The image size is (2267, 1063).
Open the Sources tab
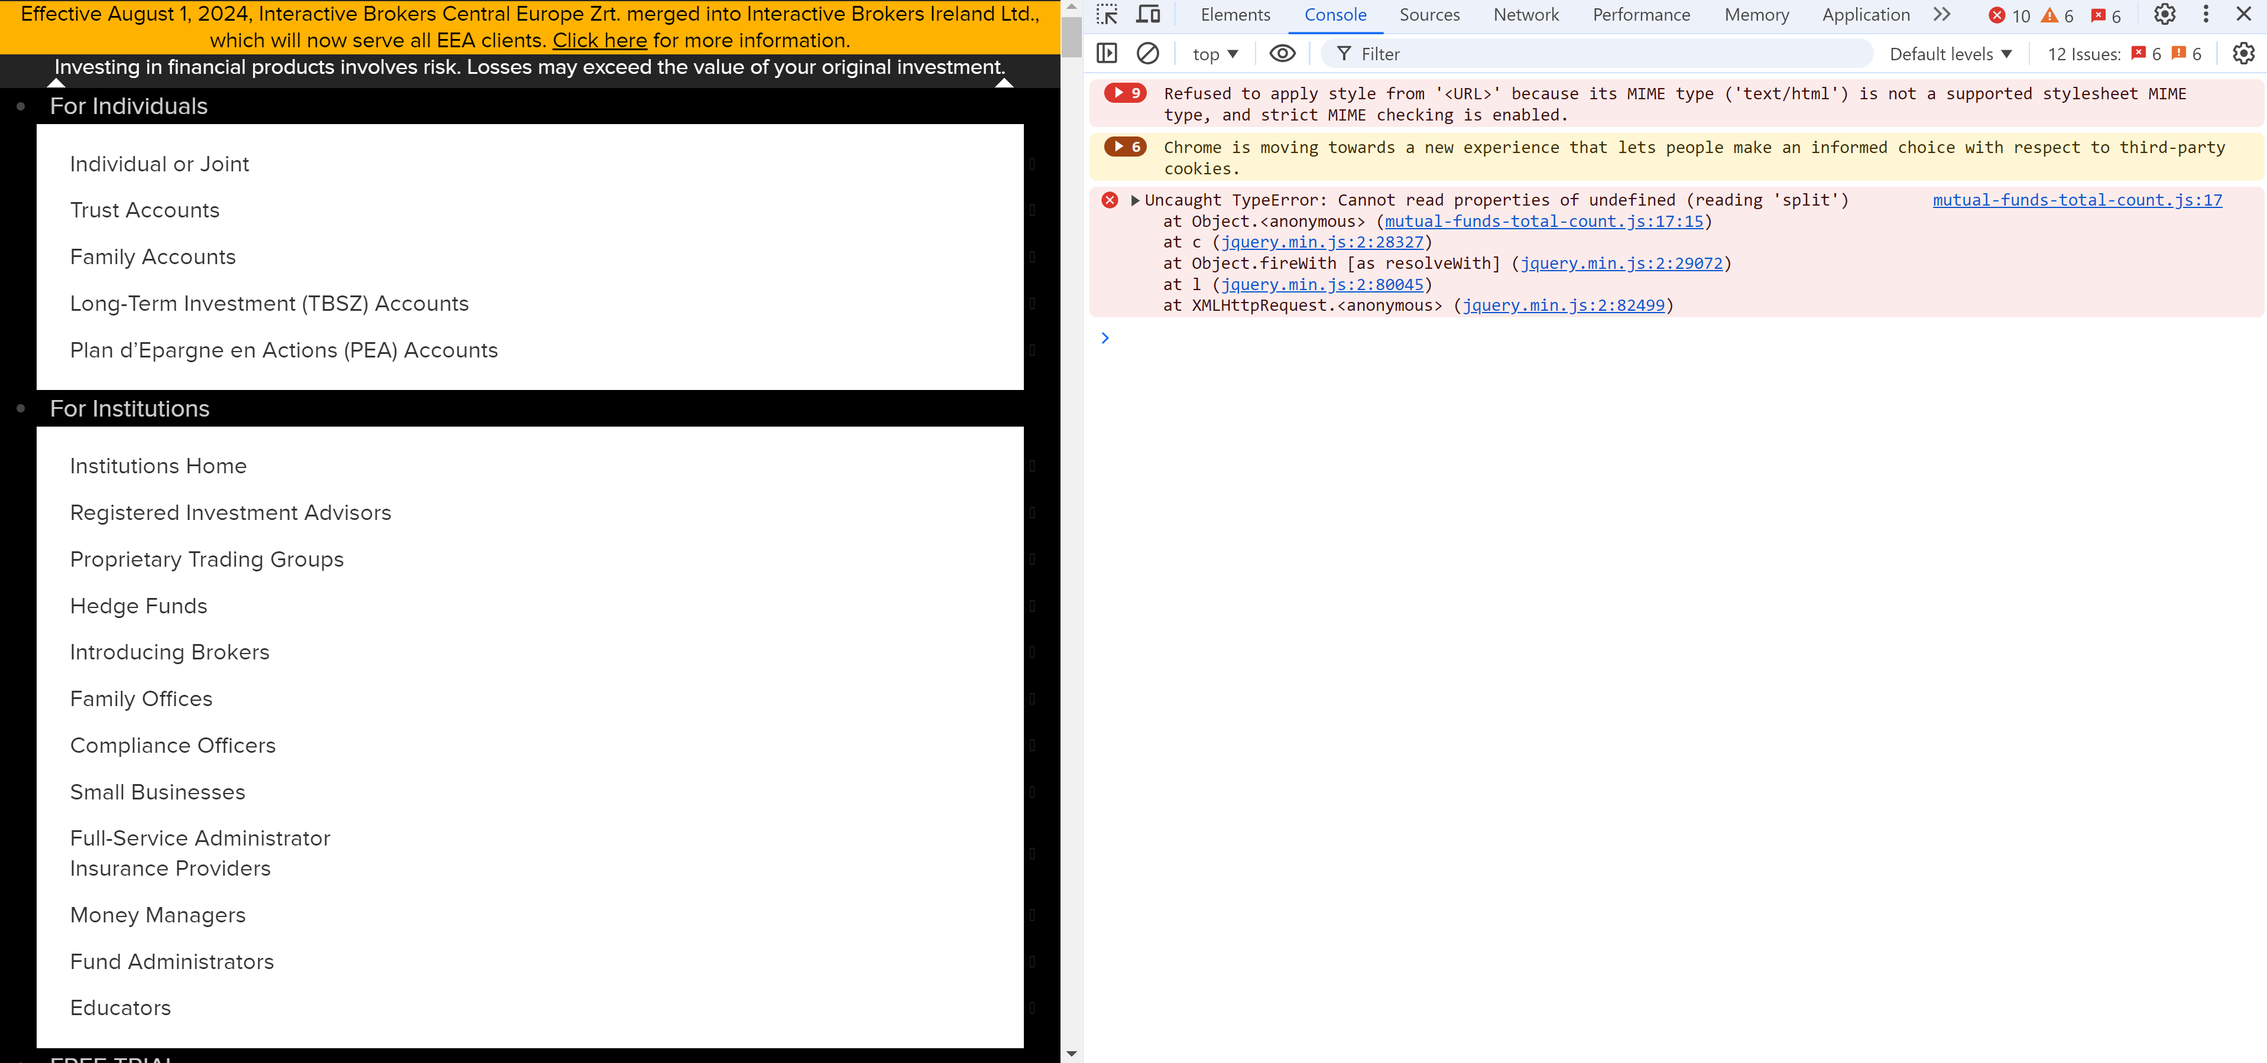1429,15
